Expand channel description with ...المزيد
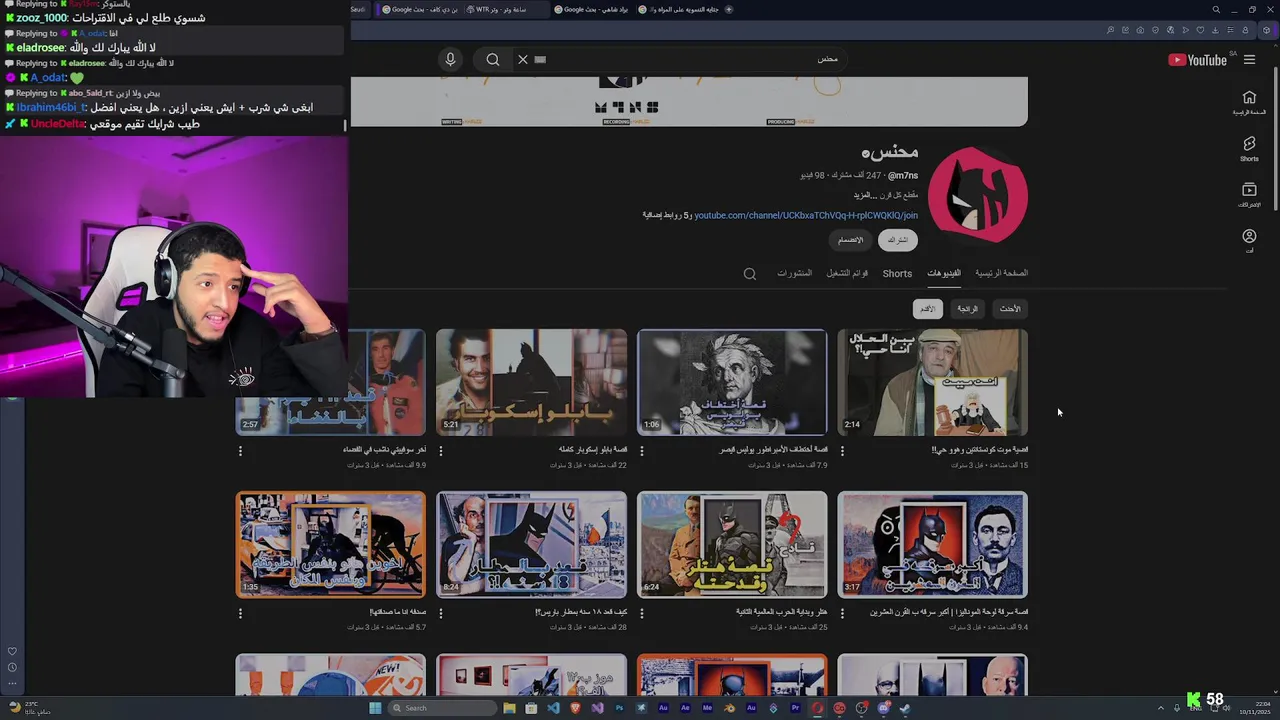The height and width of the screenshot is (720, 1280). [x=863, y=195]
